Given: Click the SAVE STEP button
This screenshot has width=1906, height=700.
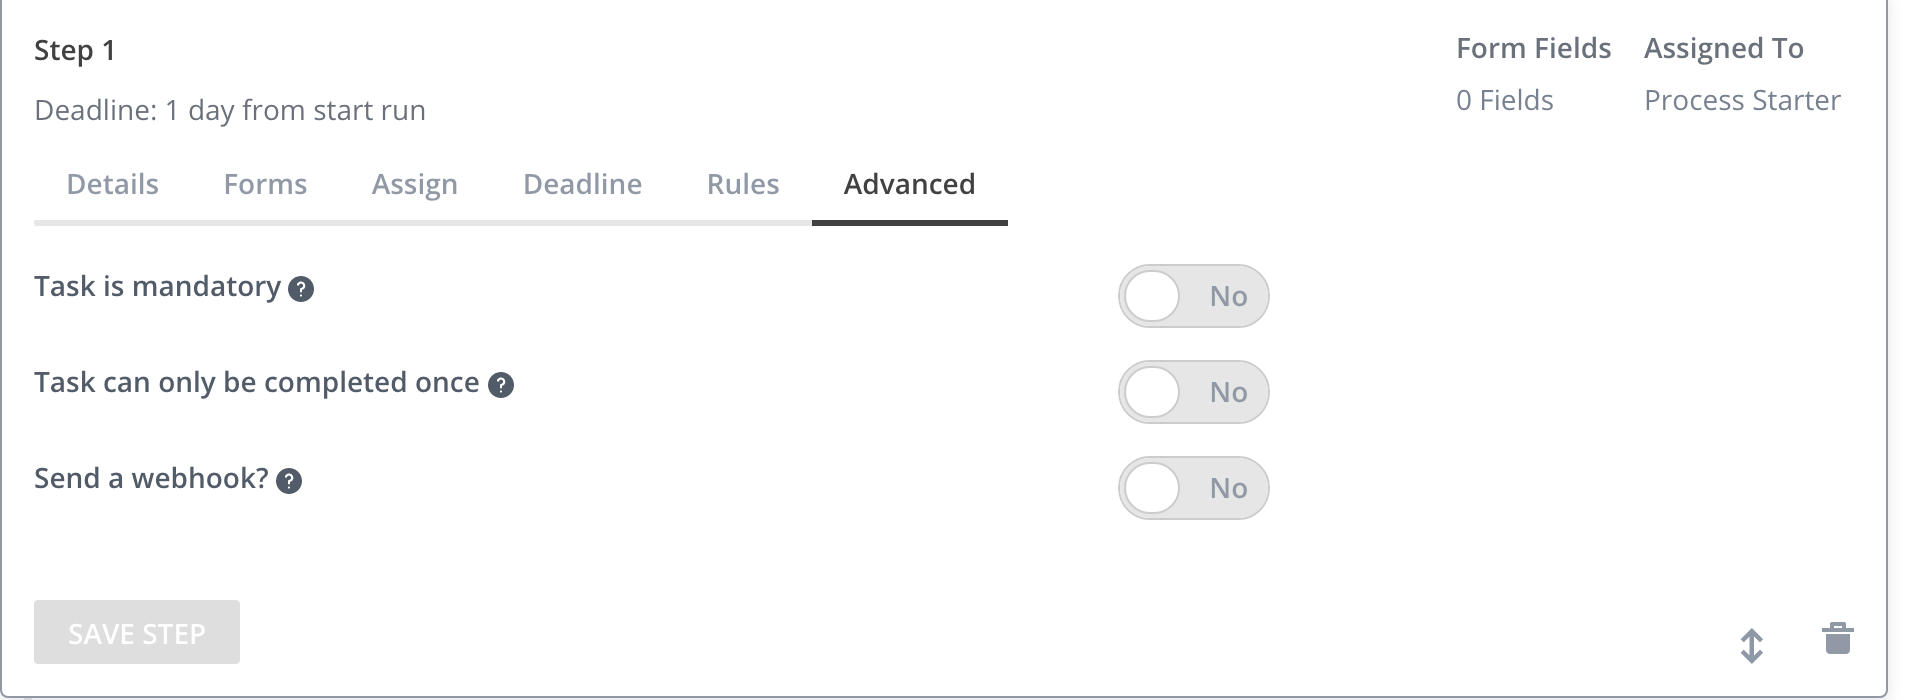Looking at the screenshot, I should (136, 632).
